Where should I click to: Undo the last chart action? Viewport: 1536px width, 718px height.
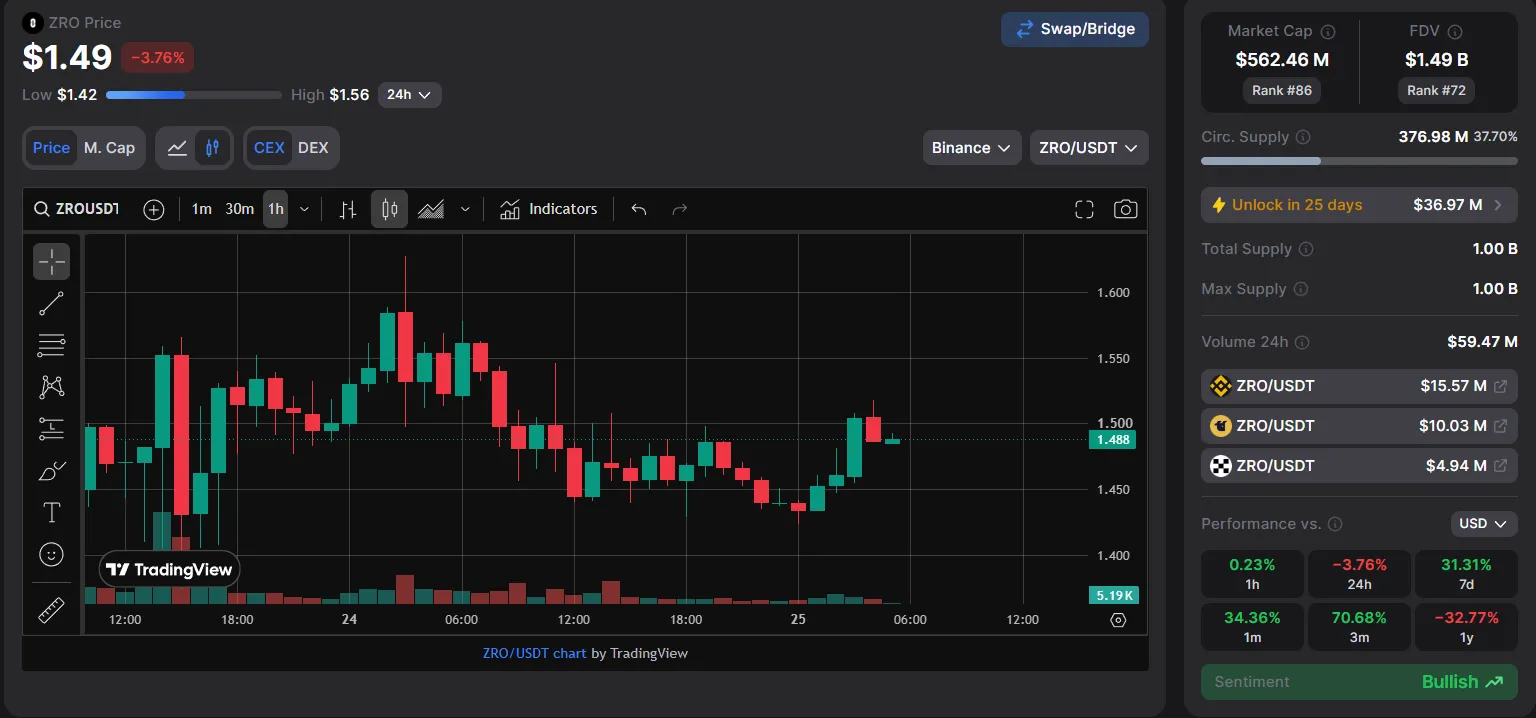639,209
